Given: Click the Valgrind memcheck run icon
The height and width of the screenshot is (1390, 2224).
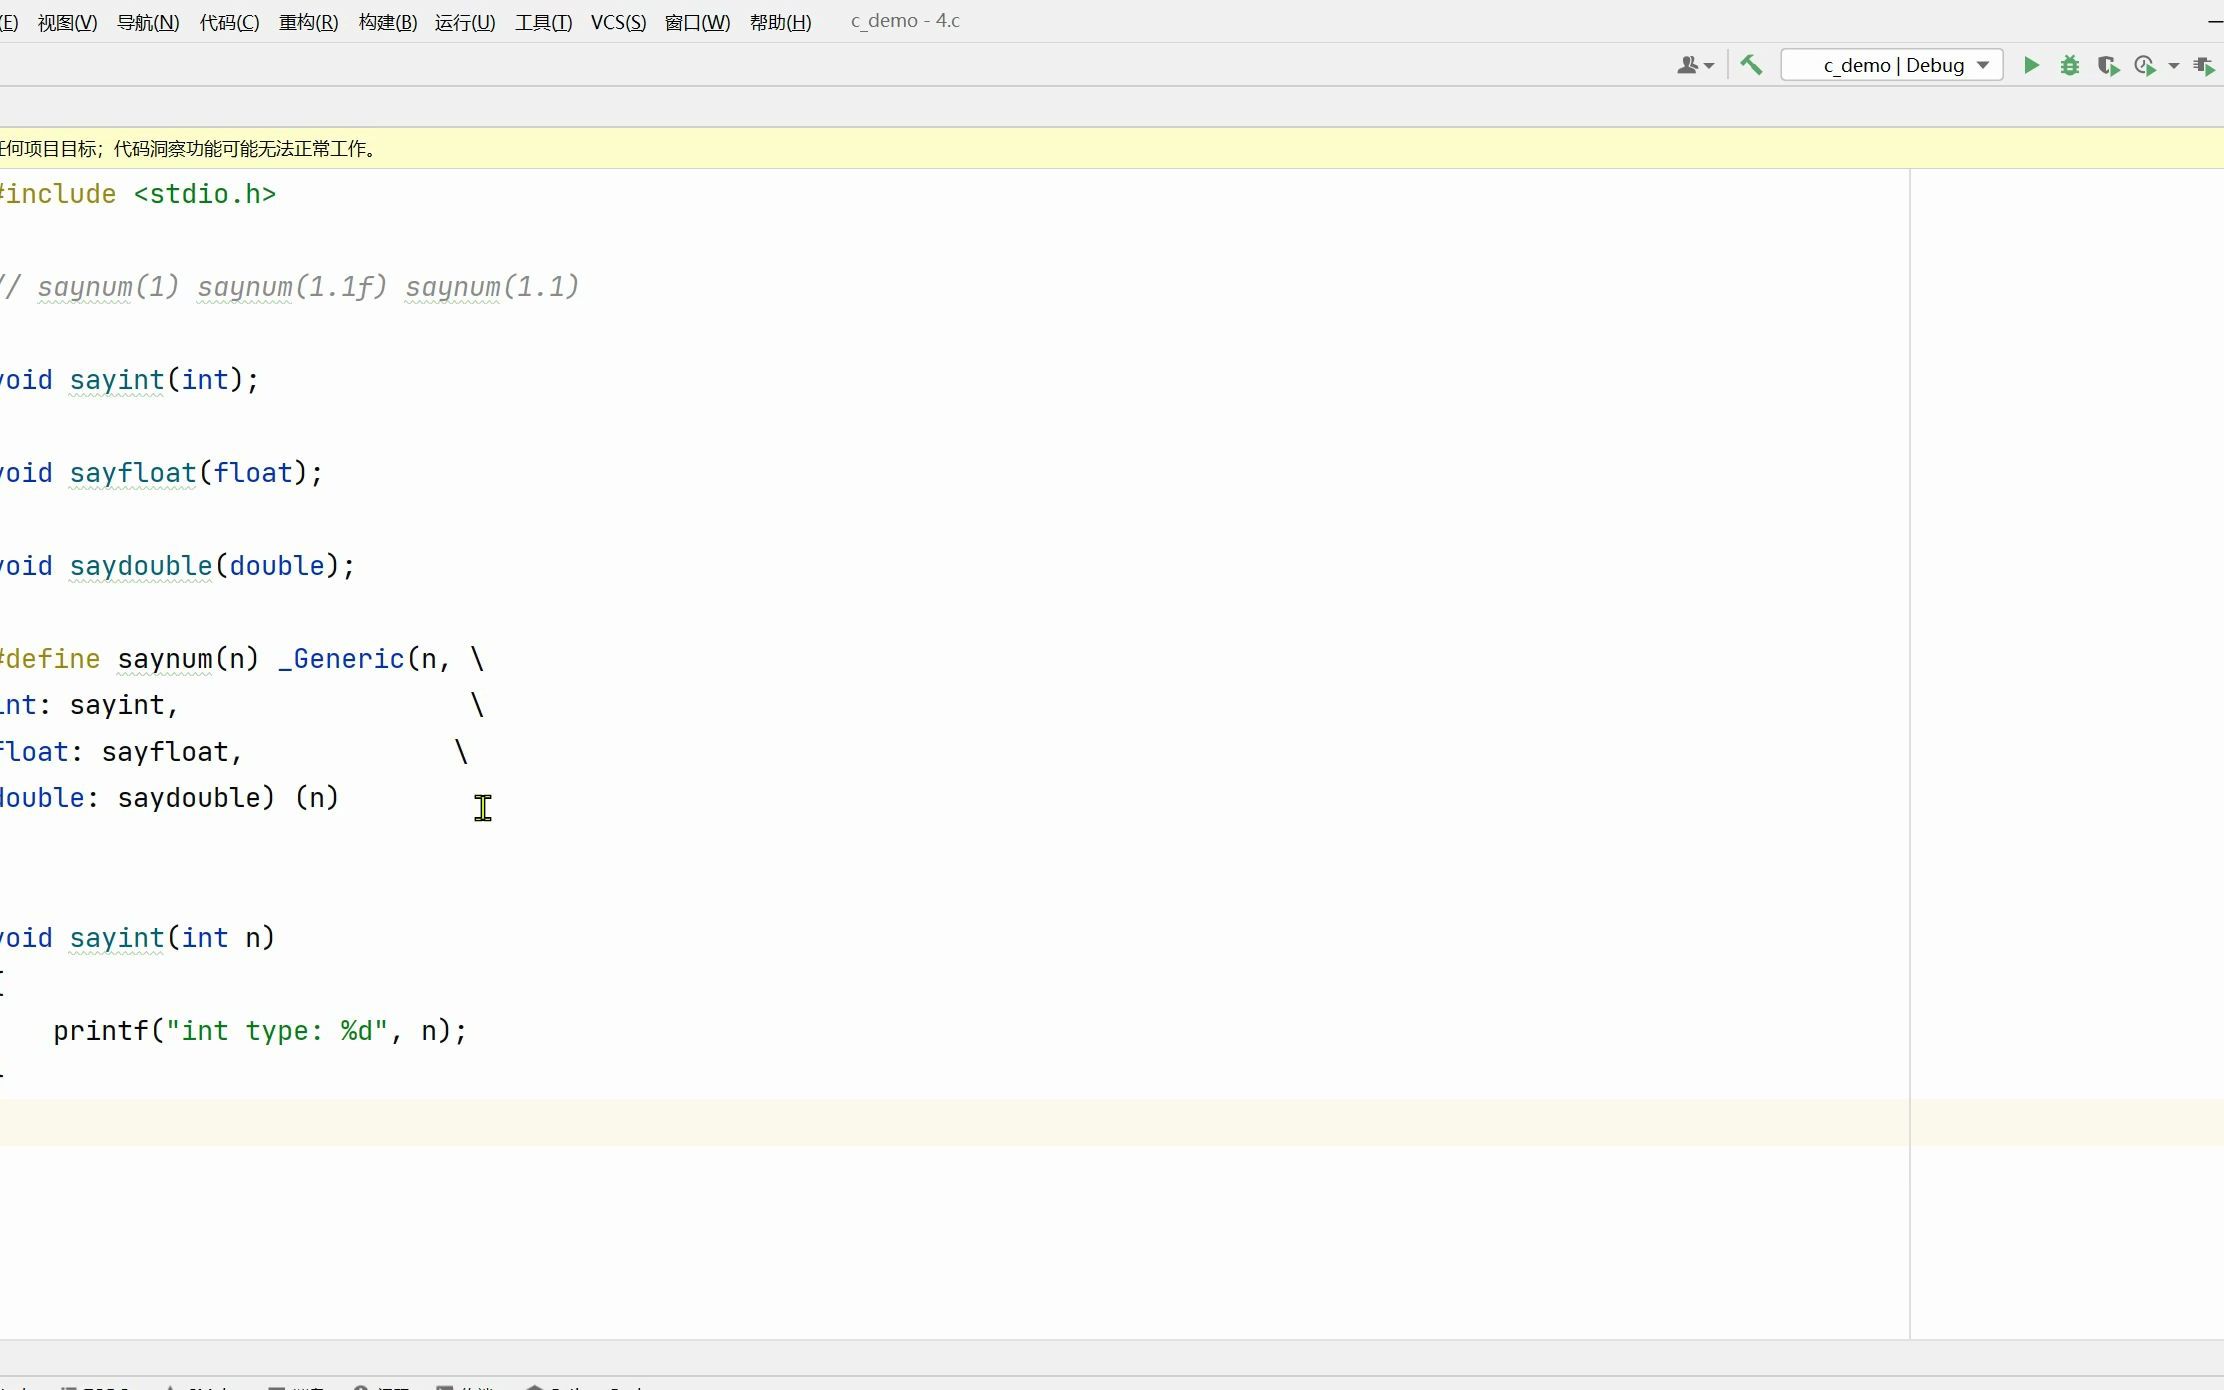Looking at the screenshot, I should [x=2204, y=65].
